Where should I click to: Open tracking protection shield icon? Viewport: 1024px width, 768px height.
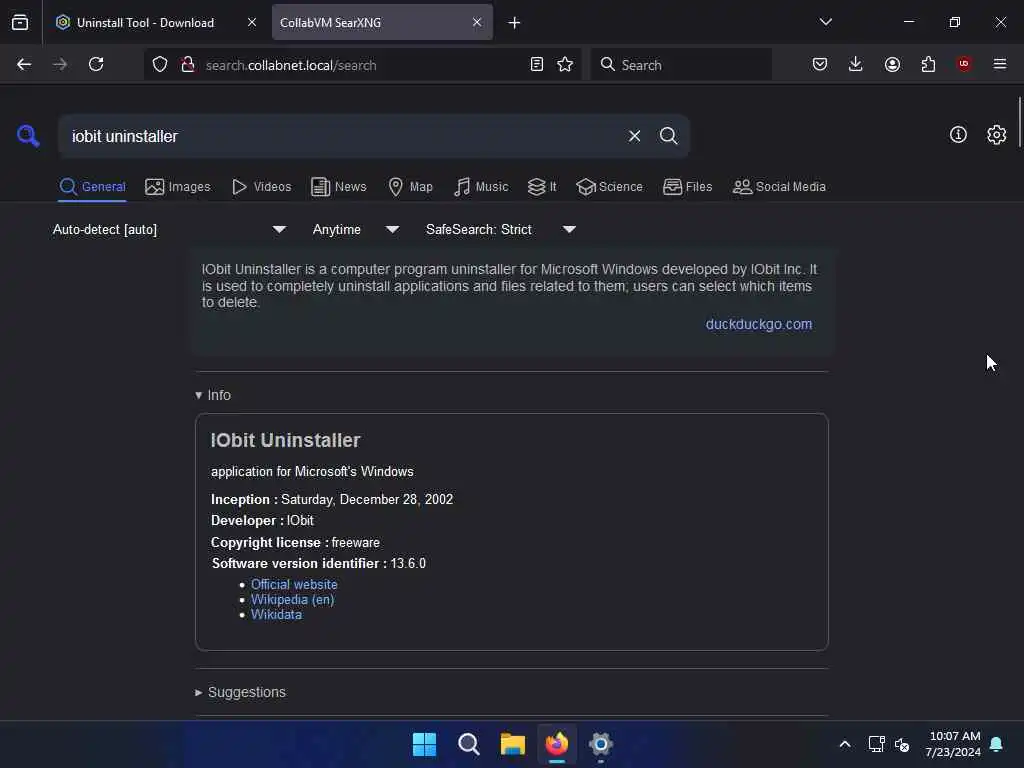(x=160, y=64)
